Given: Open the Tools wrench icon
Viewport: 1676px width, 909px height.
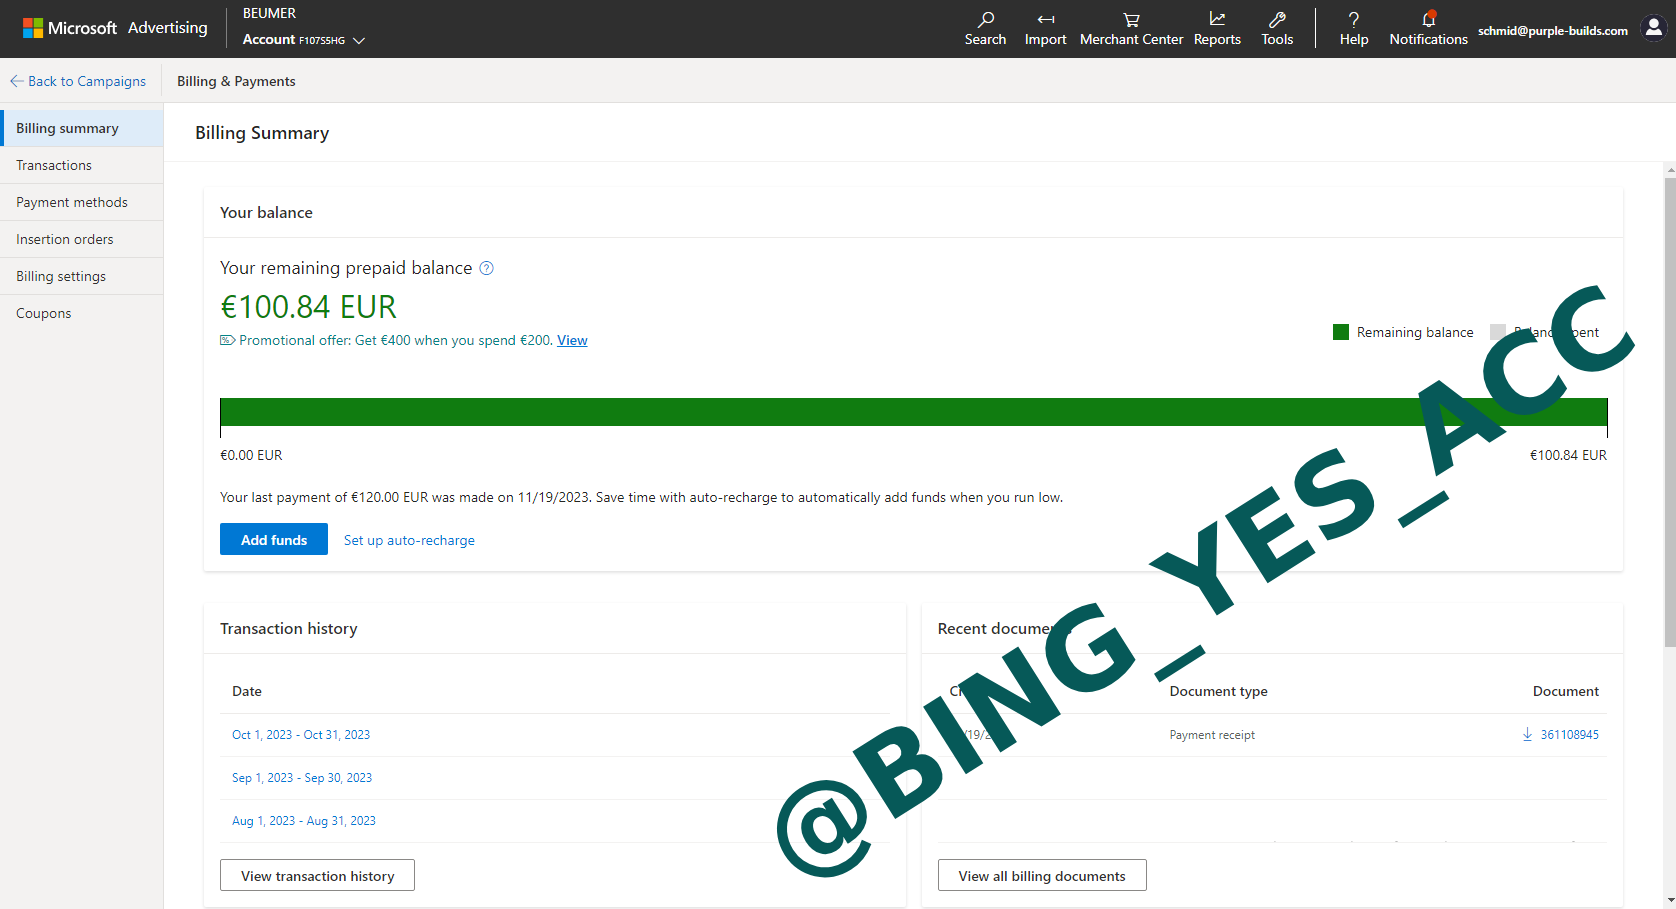Looking at the screenshot, I should click(1277, 20).
